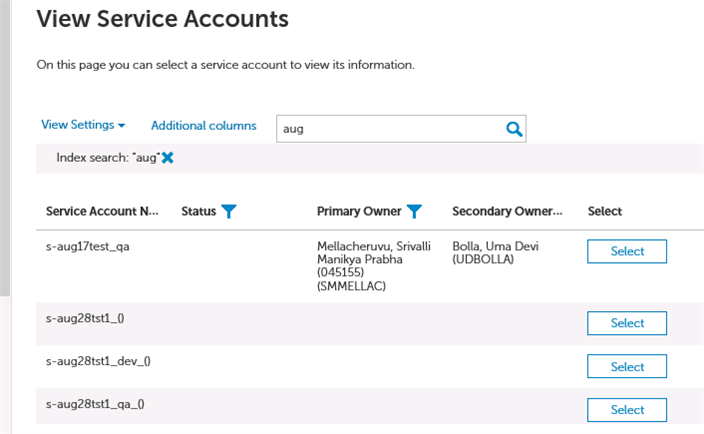
Task: Click the vertical scrollbar on left edge
Action: point(5,148)
